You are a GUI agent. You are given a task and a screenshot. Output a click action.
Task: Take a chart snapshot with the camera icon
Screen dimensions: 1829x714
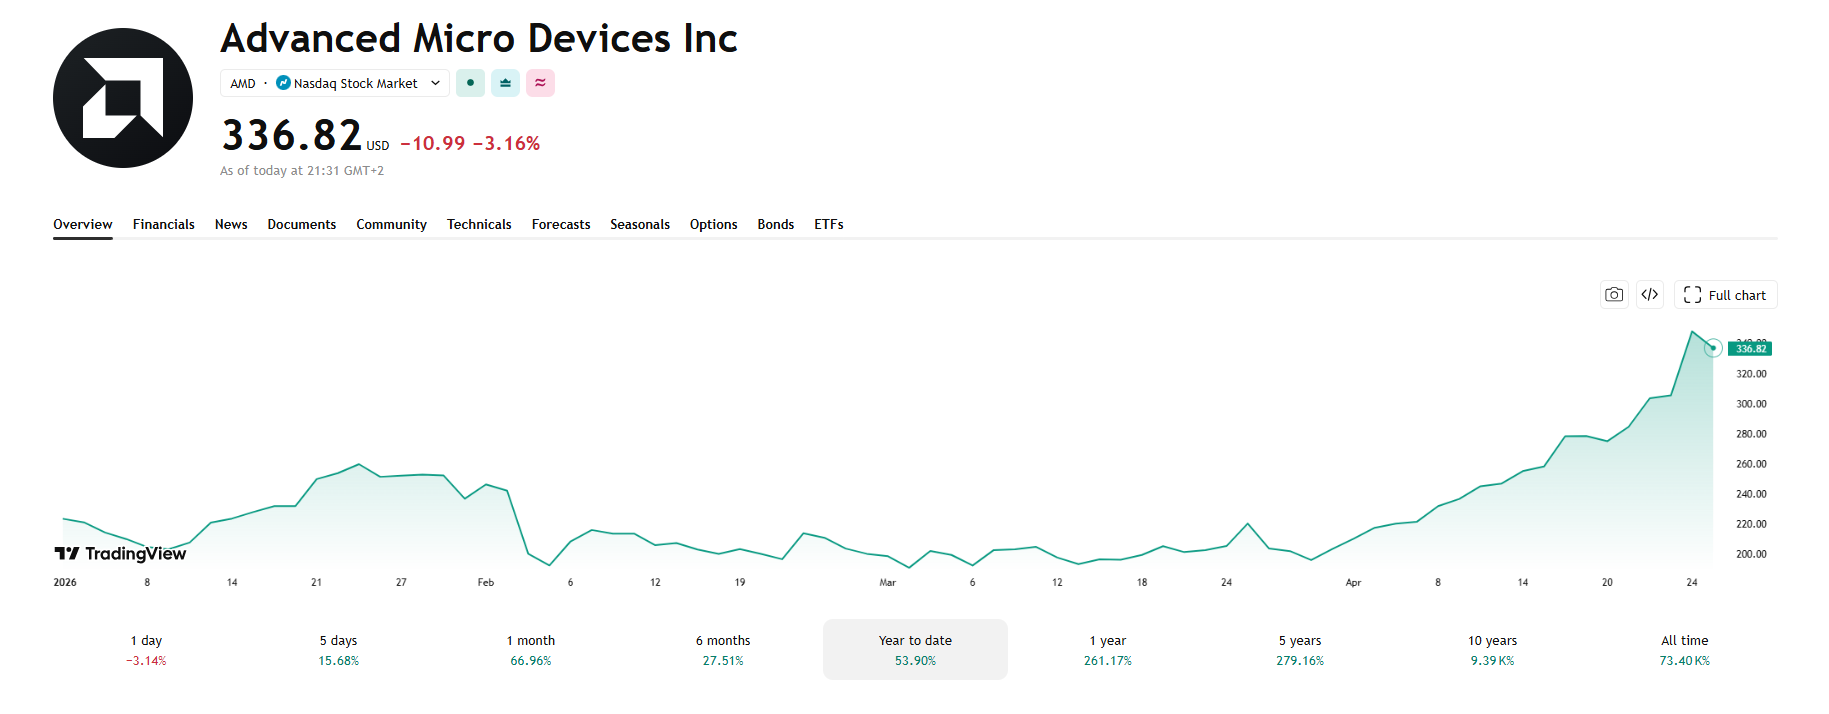(1614, 295)
